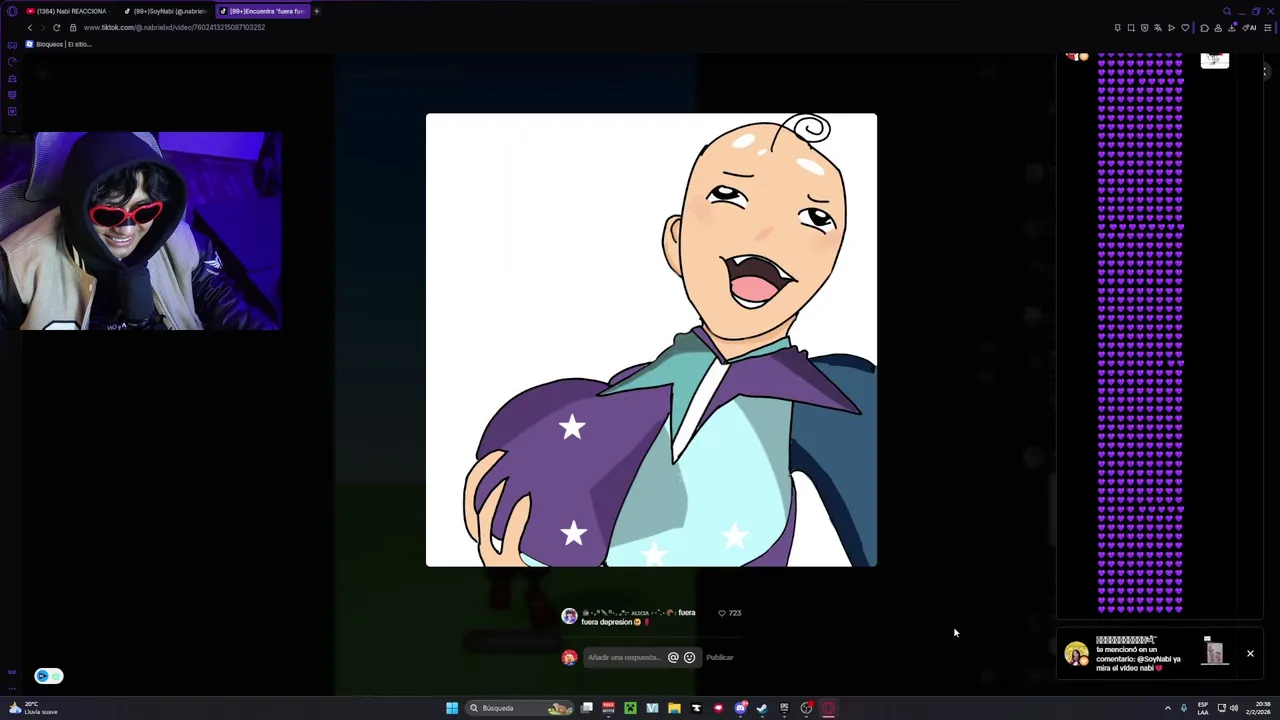Open the browser downloads icon

(x=1232, y=27)
